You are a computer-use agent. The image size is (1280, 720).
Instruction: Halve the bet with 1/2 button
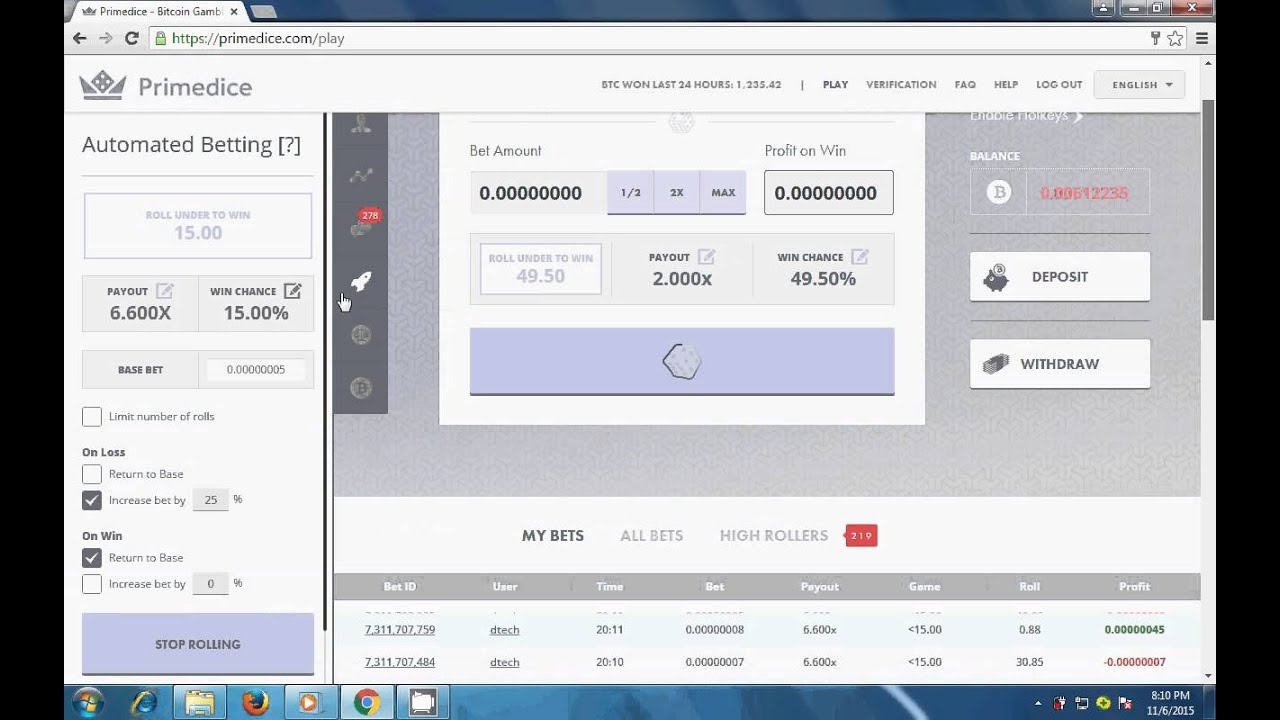tap(630, 193)
